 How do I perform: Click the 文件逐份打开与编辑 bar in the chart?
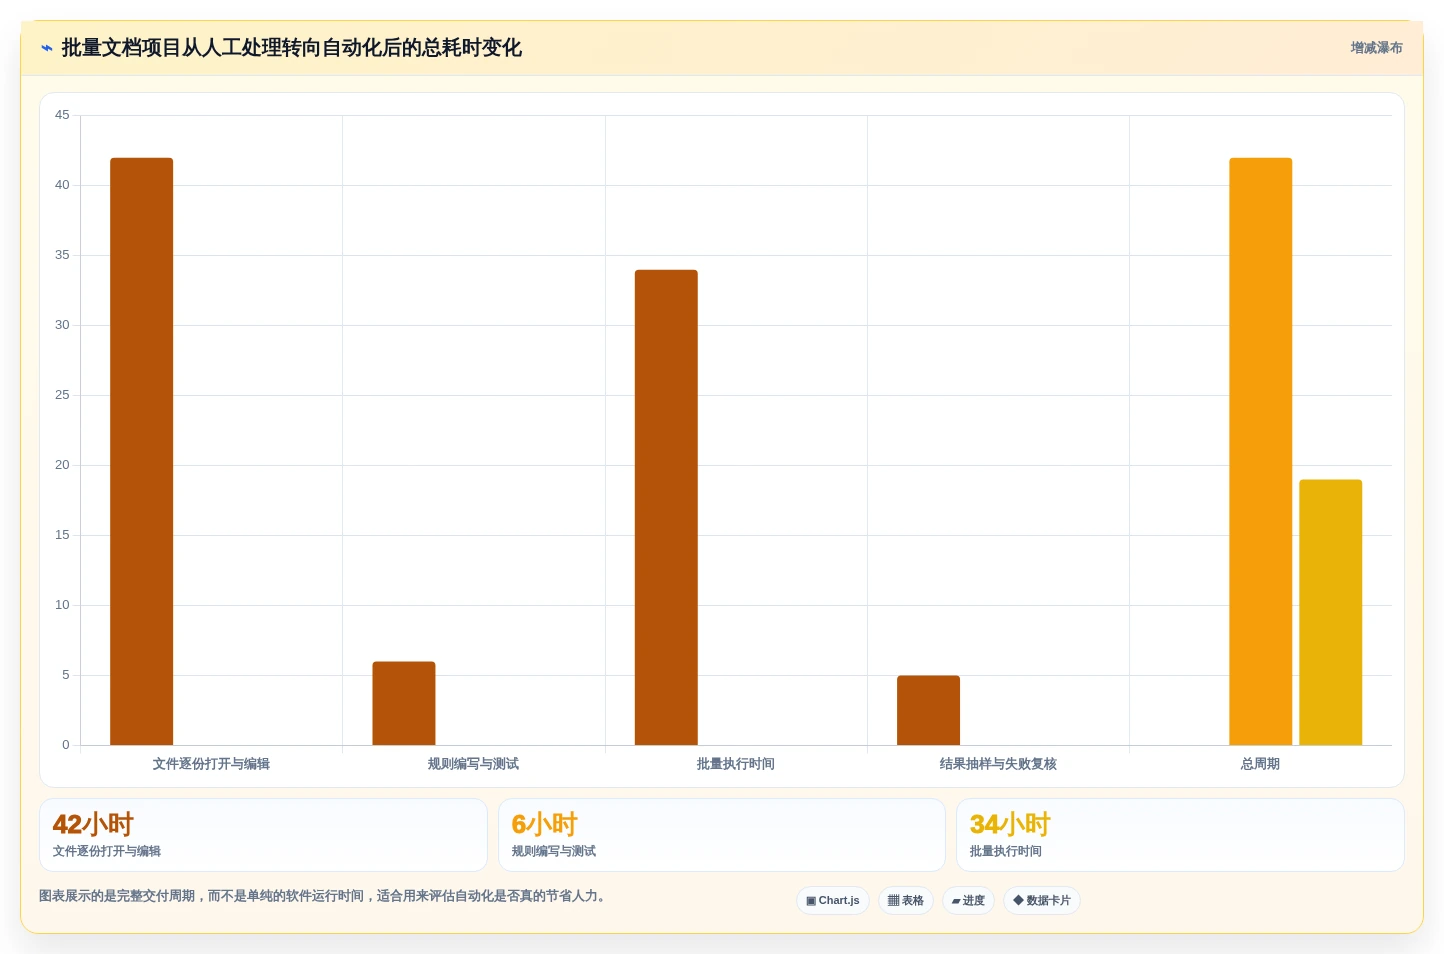tap(141, 451)
